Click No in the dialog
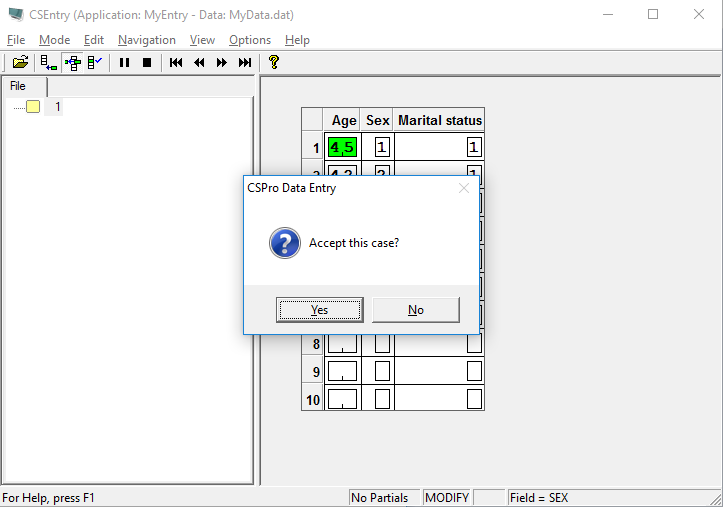The height and width of the screenshot is (507, 723). click(x=415, y=310)
